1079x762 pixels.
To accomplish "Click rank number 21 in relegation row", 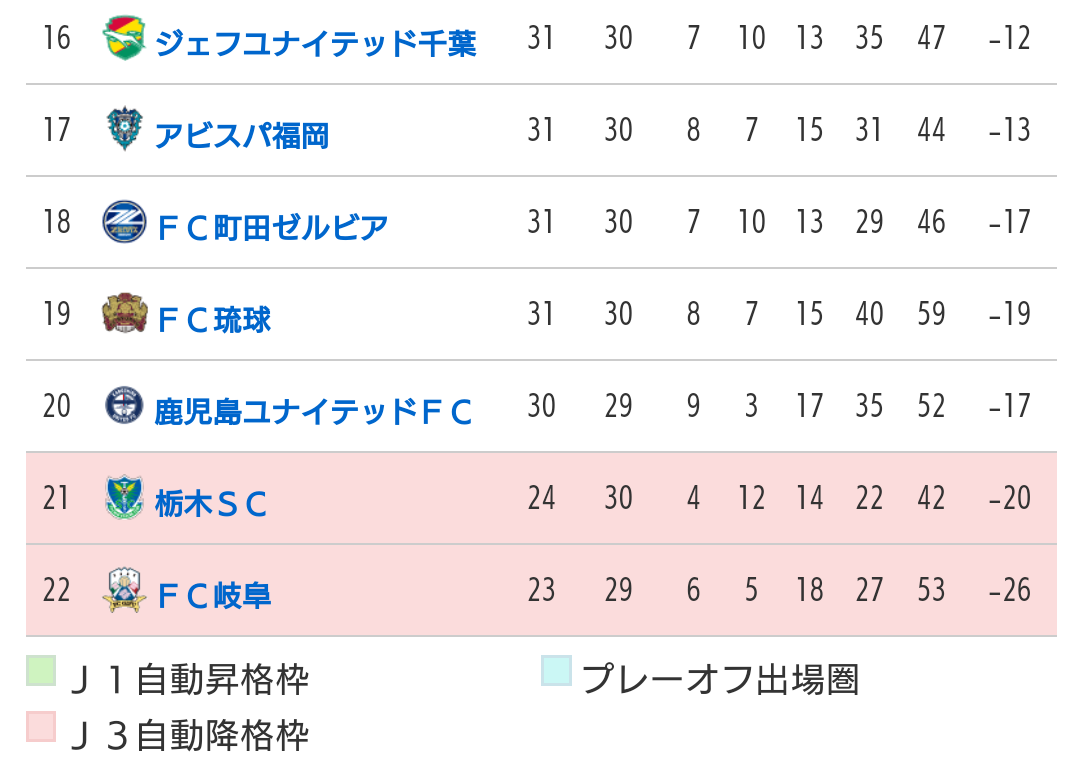I will point(56,498).
